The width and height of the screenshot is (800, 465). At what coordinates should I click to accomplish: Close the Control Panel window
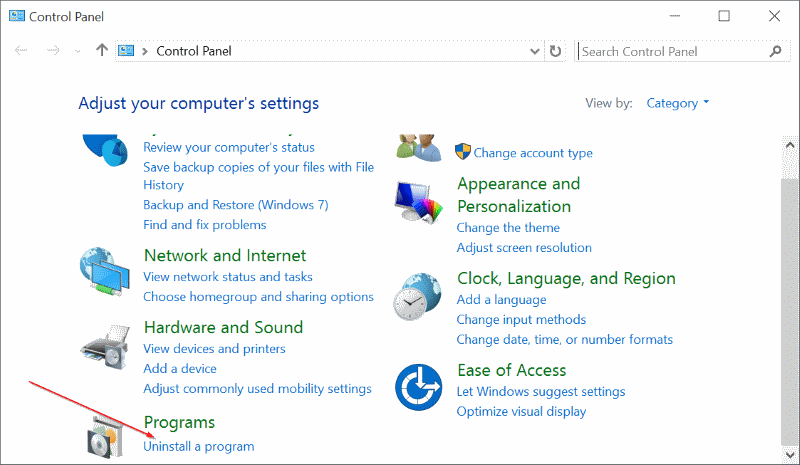click(774, 16)
